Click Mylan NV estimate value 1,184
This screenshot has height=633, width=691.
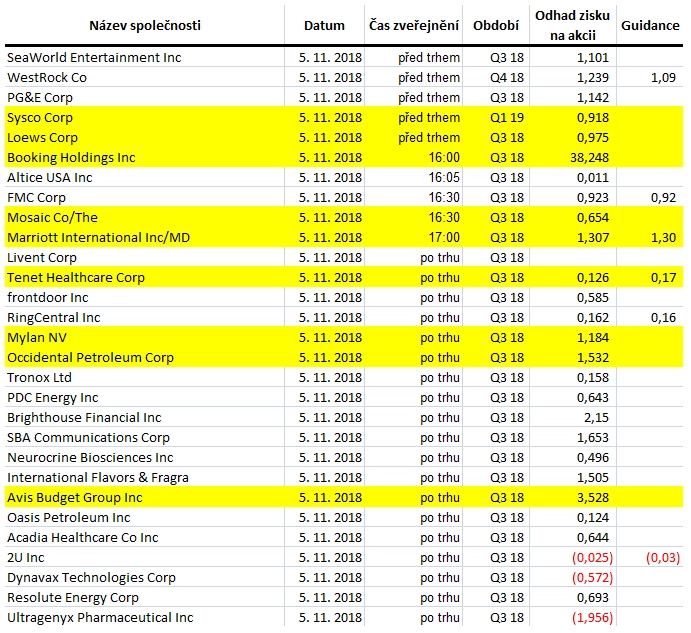pyautogui.click(x=593, y=338)
